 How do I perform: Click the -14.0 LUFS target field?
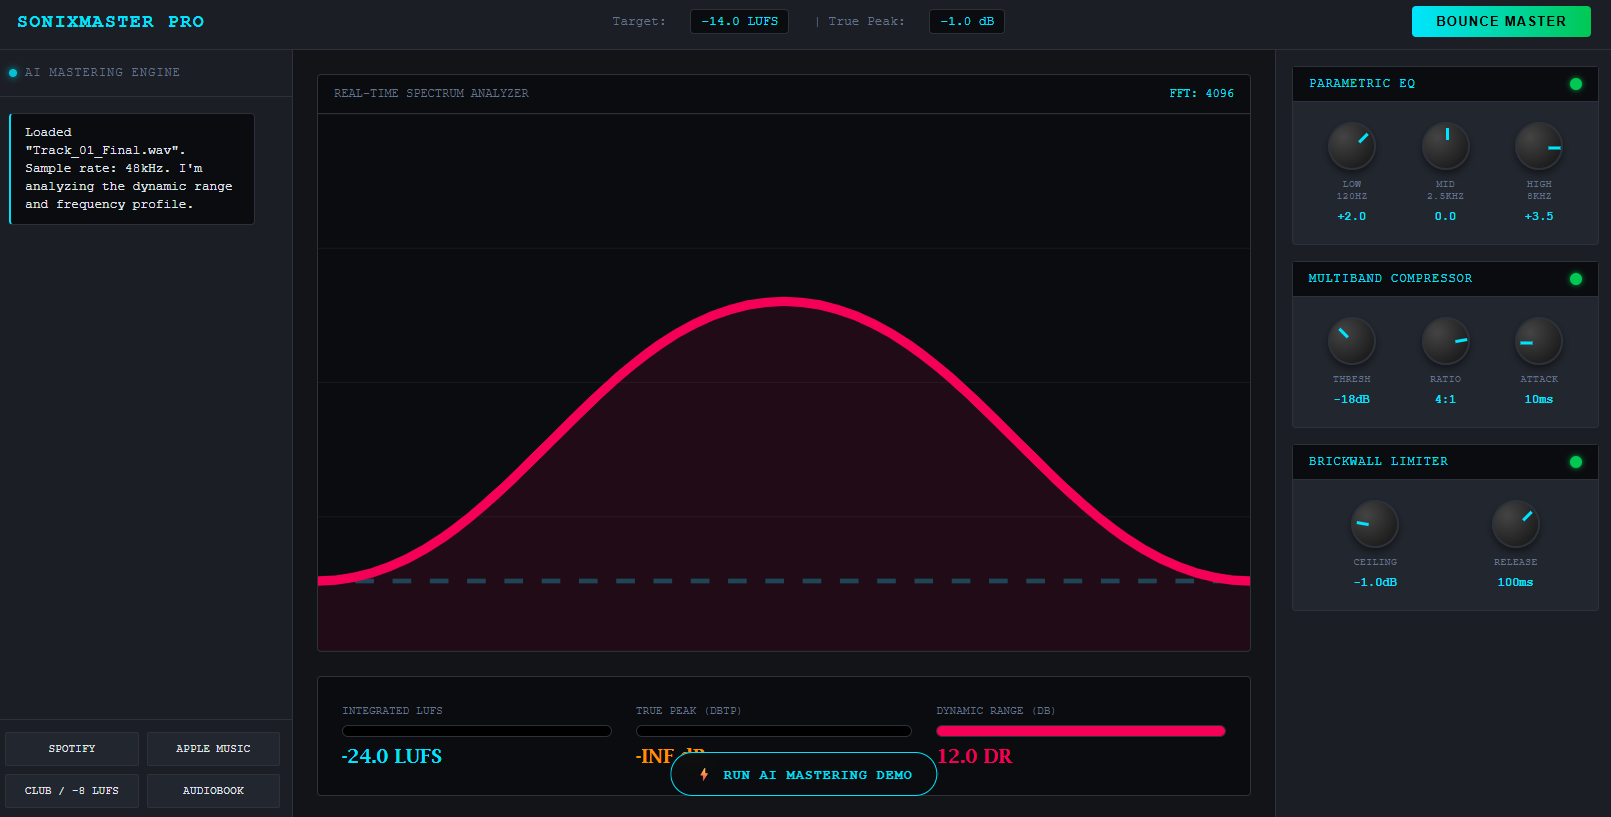pos(739,21)
